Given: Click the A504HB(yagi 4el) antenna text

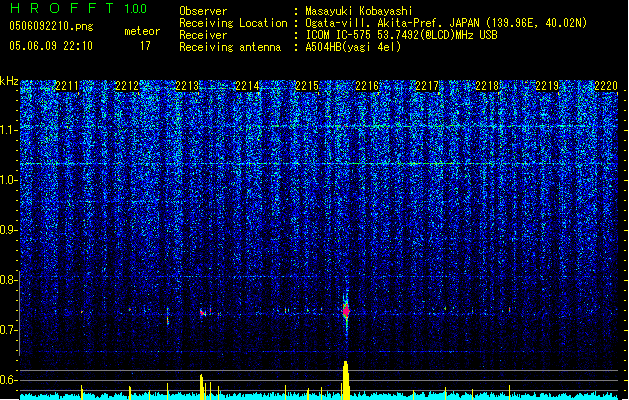Looking at the screenshot, I should [353, 47].
